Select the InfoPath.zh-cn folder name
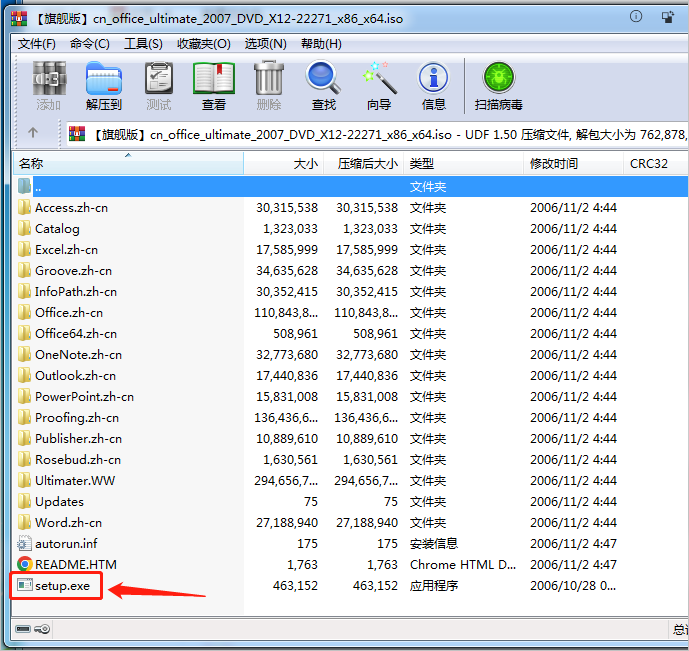 76,292
